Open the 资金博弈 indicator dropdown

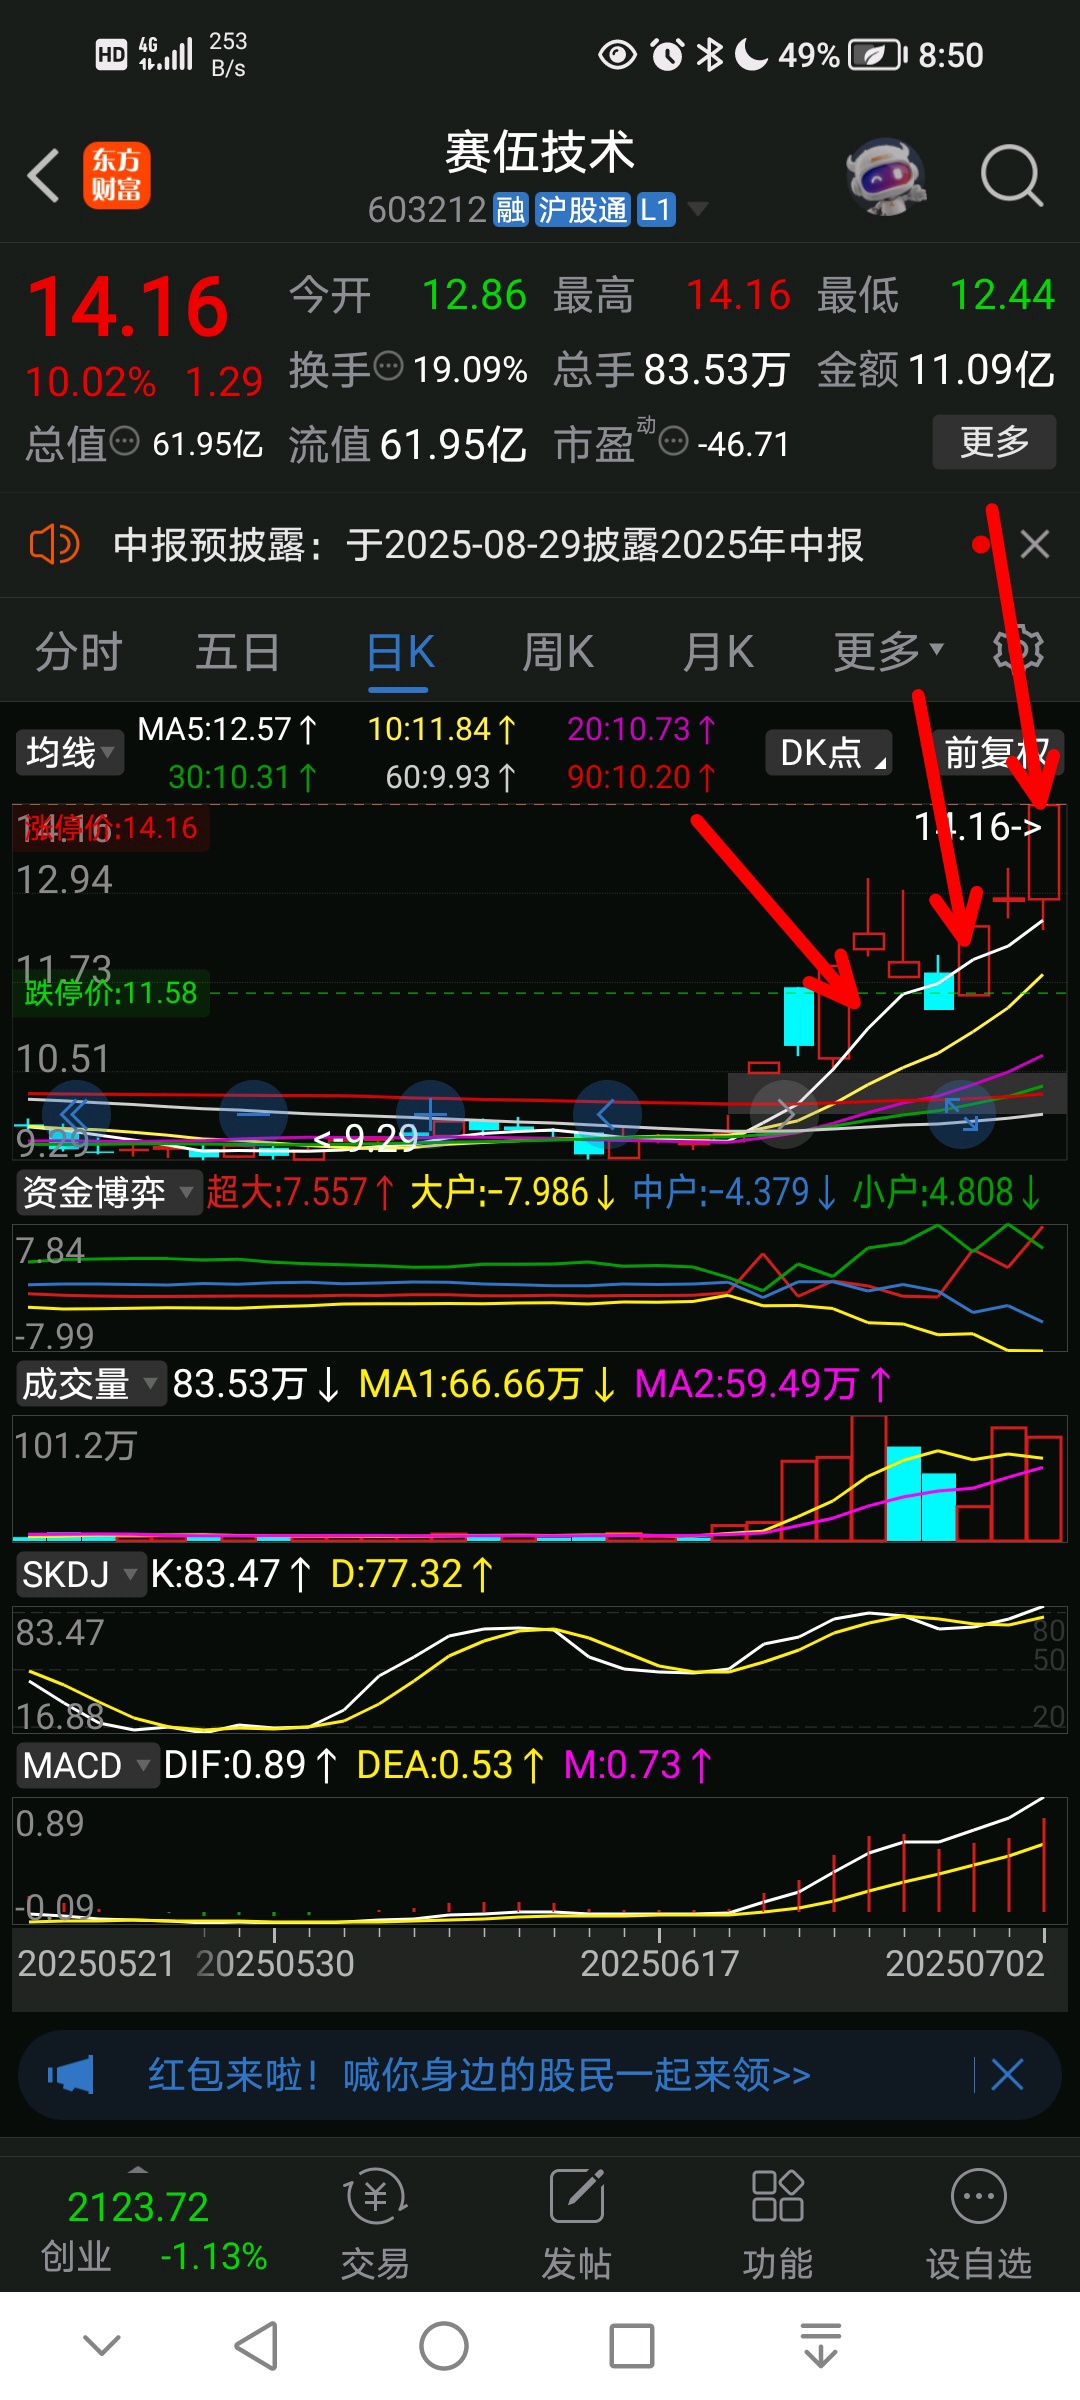coord(108,1192)
